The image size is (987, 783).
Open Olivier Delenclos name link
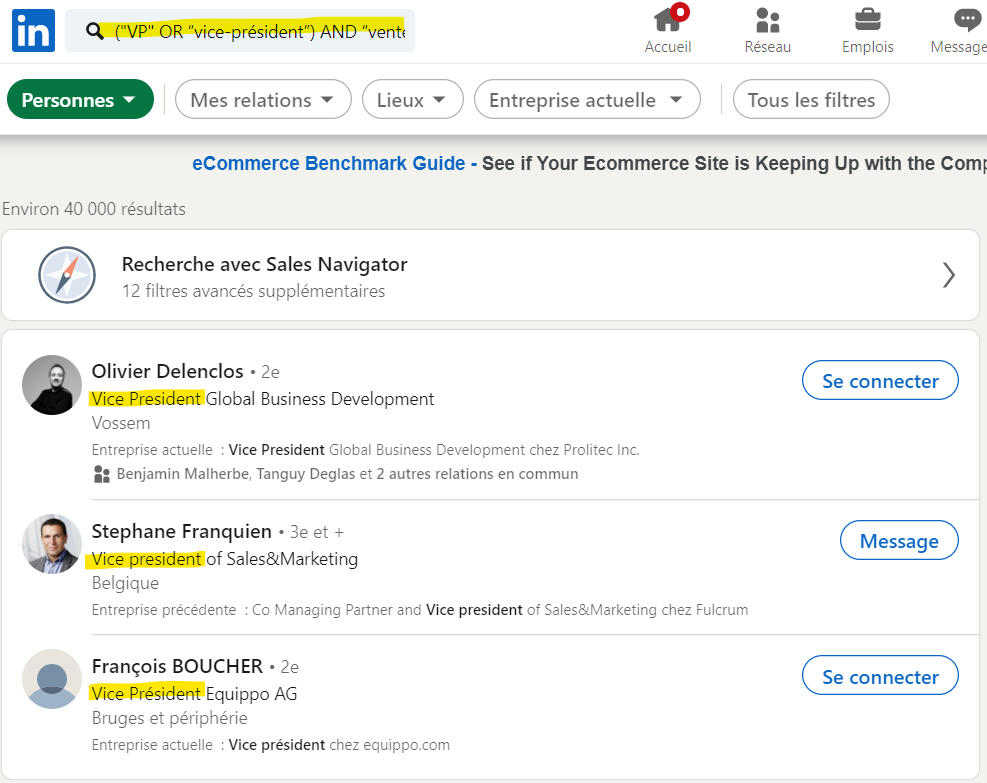pos(167,371)
